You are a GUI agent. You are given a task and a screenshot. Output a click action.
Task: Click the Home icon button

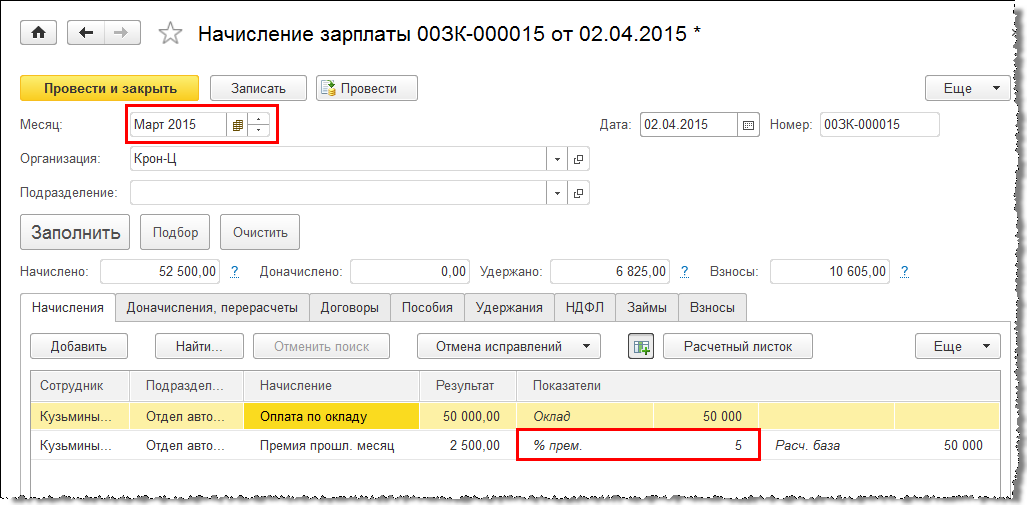click(39, 33)
